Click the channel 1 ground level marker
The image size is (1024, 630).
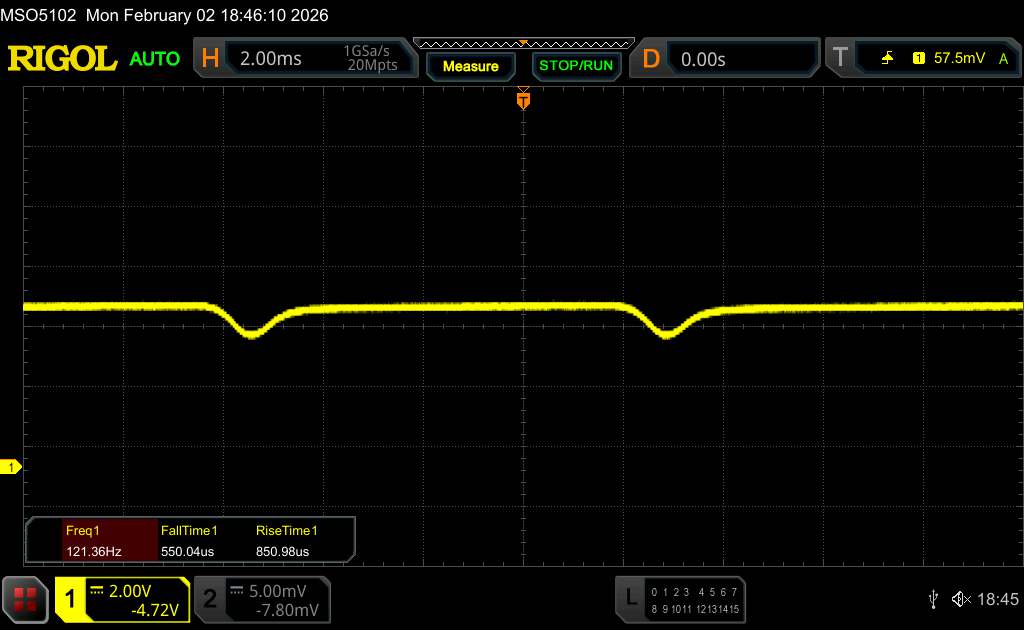tap(11, 467)
